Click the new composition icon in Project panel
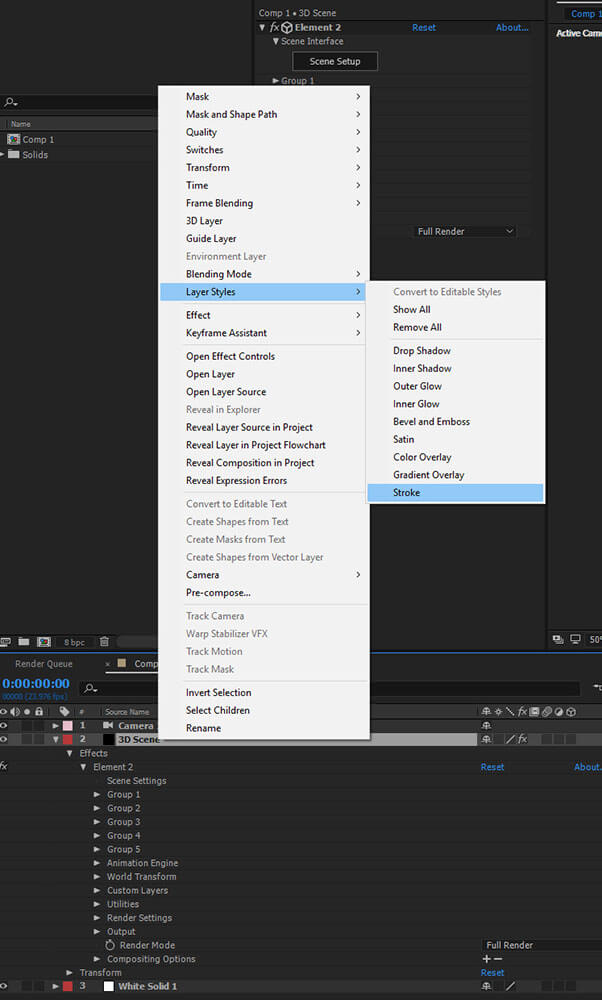Viewport: 602px width, 1000px height. (x=43, y=642)
